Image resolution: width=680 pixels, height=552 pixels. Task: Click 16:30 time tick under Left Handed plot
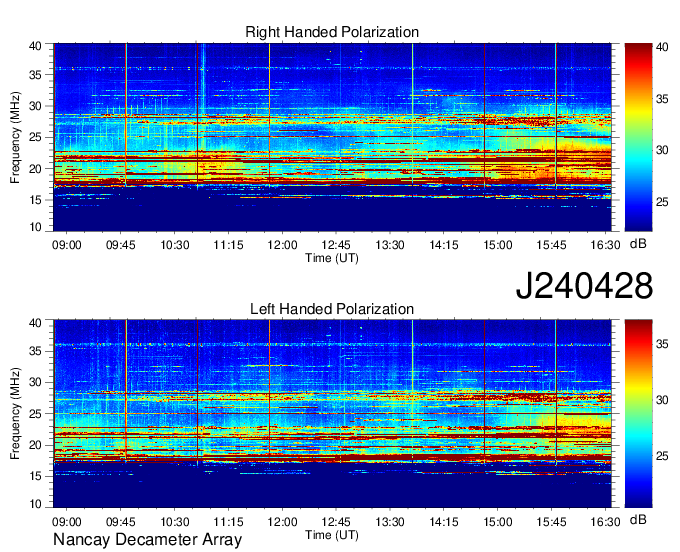605,522
